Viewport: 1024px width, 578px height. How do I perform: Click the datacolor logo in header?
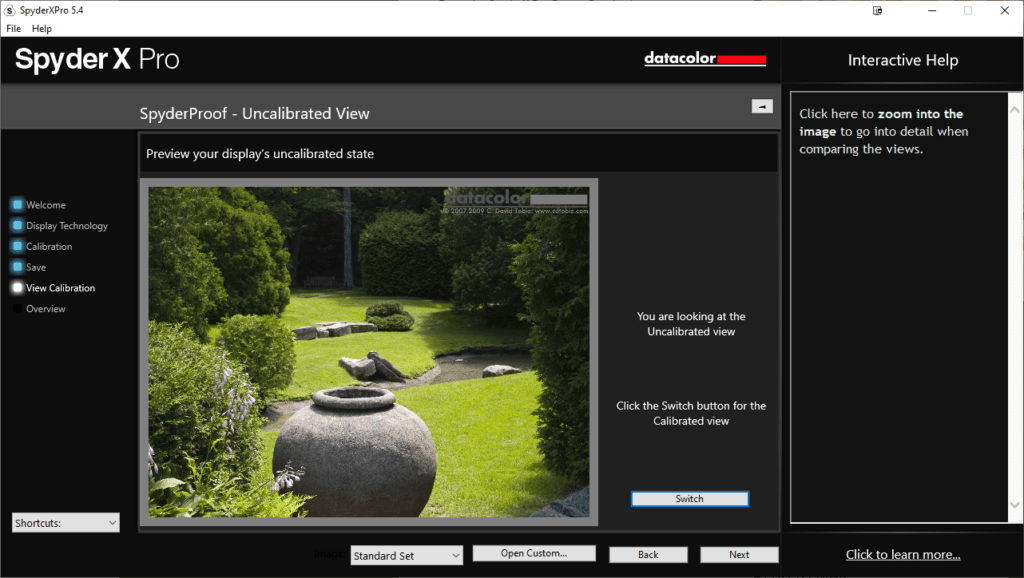pos(705,59)
